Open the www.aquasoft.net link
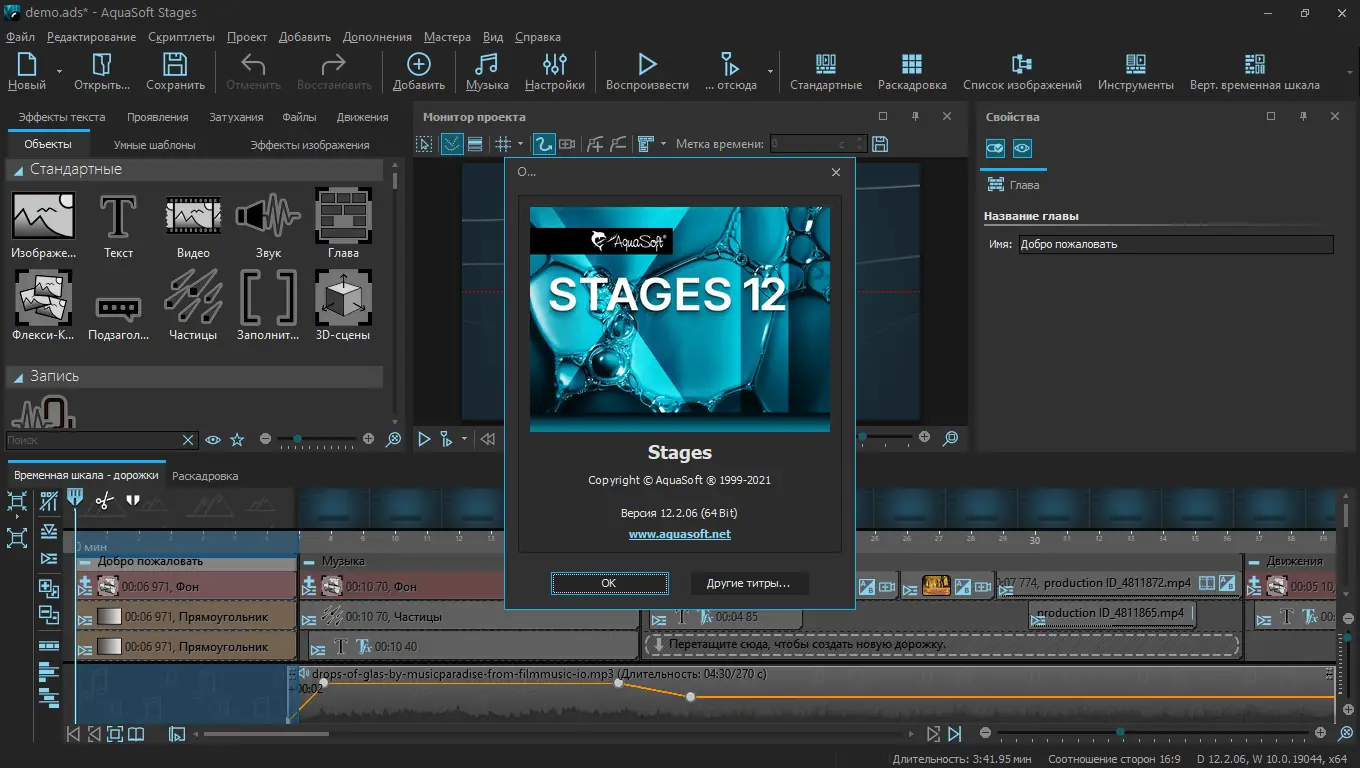The image size is (1360, 768). pos(679,534)
